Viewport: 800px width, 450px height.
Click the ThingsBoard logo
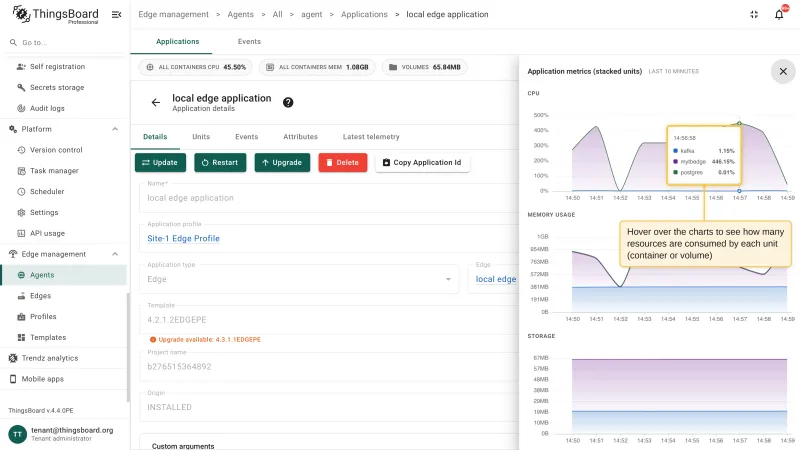pyautogui.click(x=56, y=14)
